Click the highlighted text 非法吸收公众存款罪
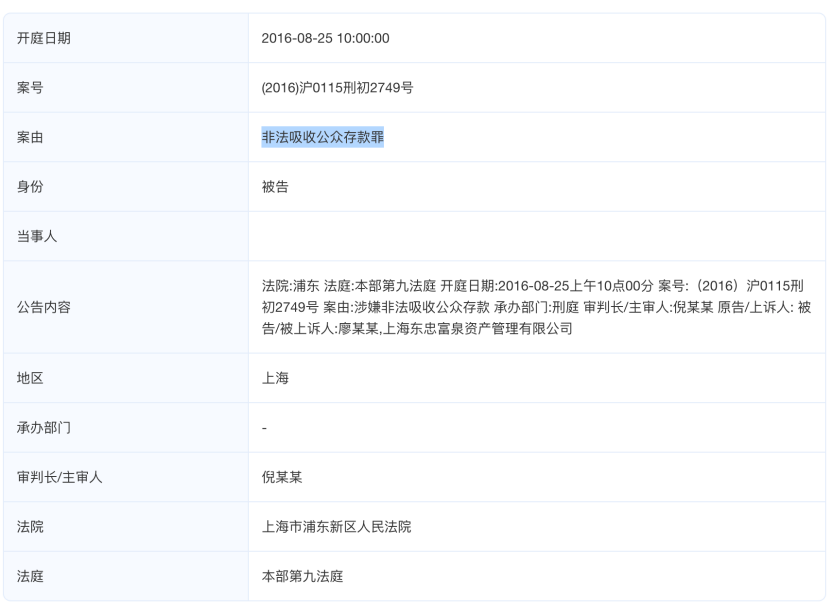The width and height of the screenshot is (832, 612). tap(323, 138)
